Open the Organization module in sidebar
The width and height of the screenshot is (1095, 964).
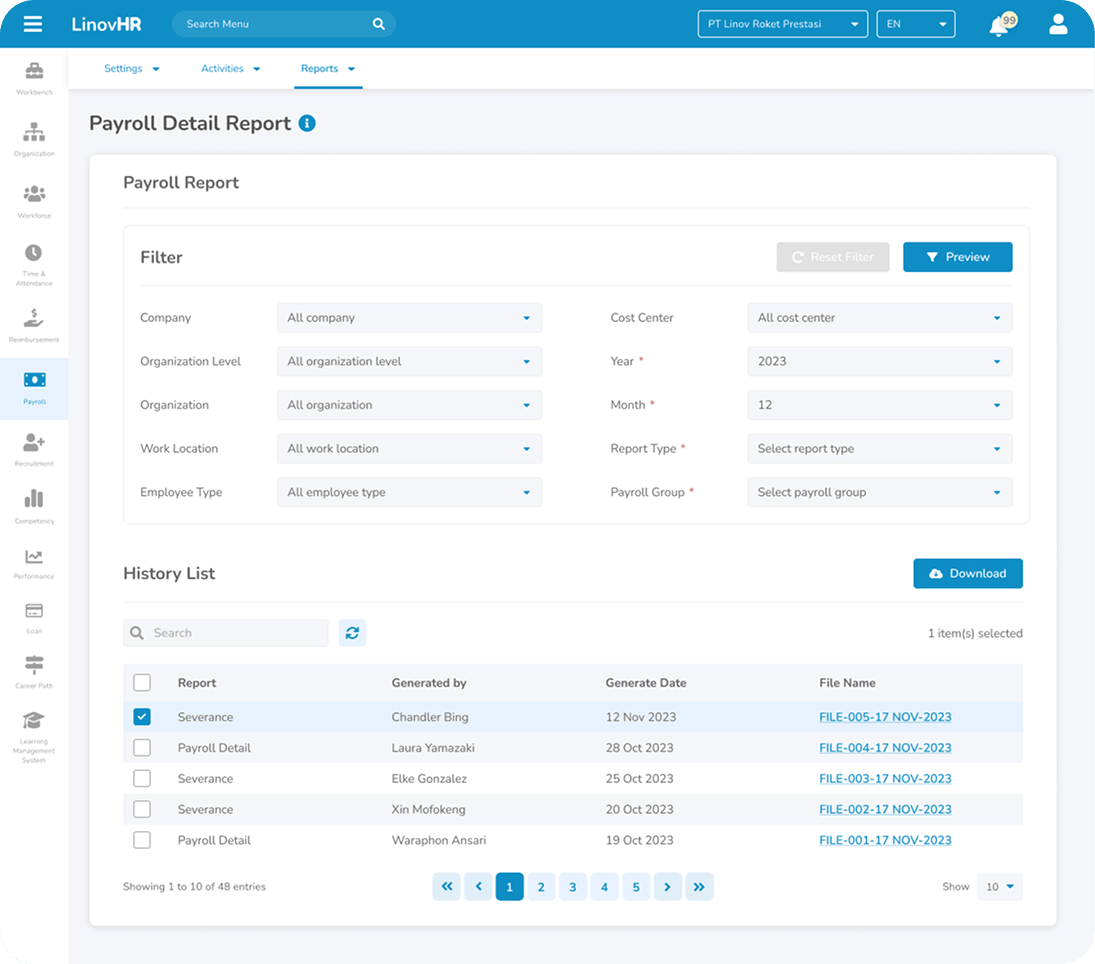(x=34, y=135)
